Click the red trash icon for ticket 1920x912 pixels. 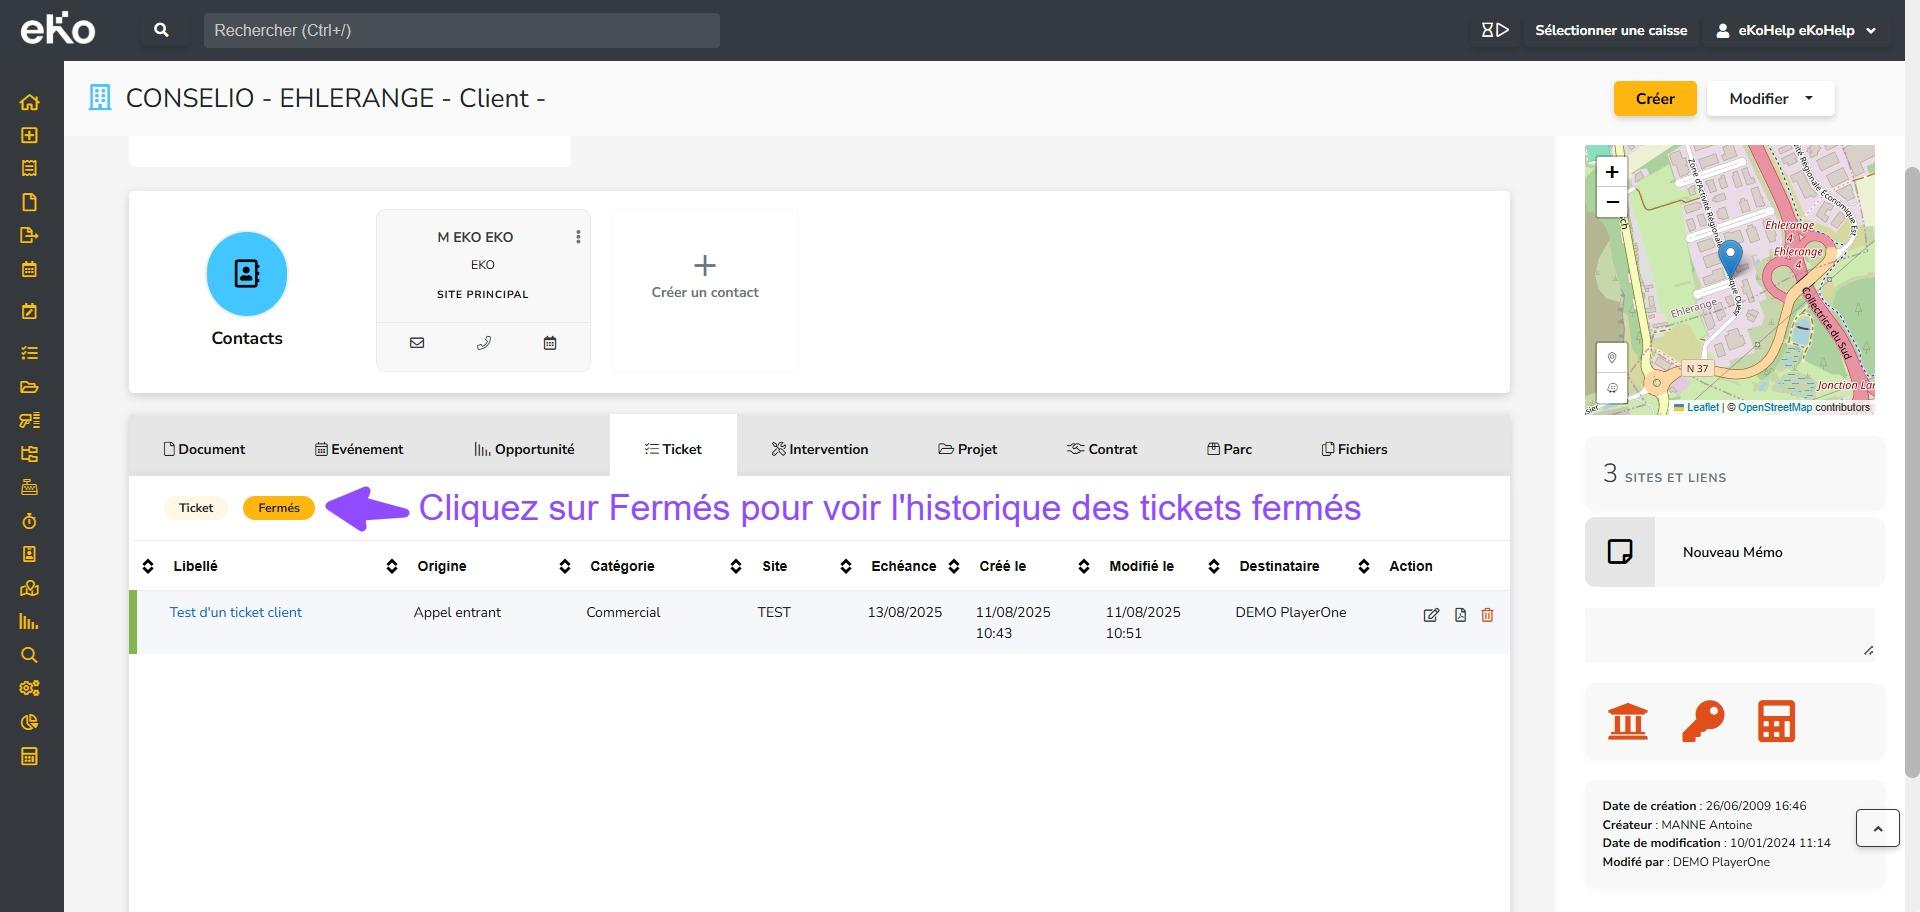point(1487,615)
